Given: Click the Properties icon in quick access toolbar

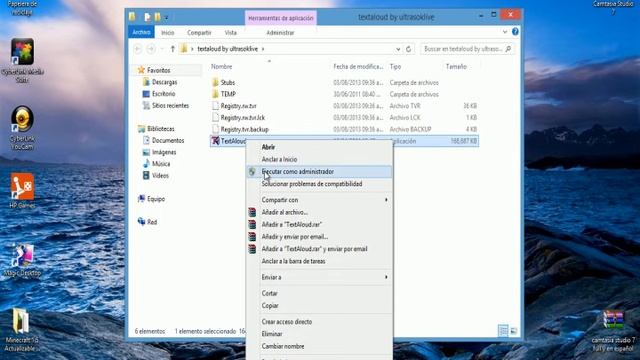Looking at the screenshot, I should [148, 17].
